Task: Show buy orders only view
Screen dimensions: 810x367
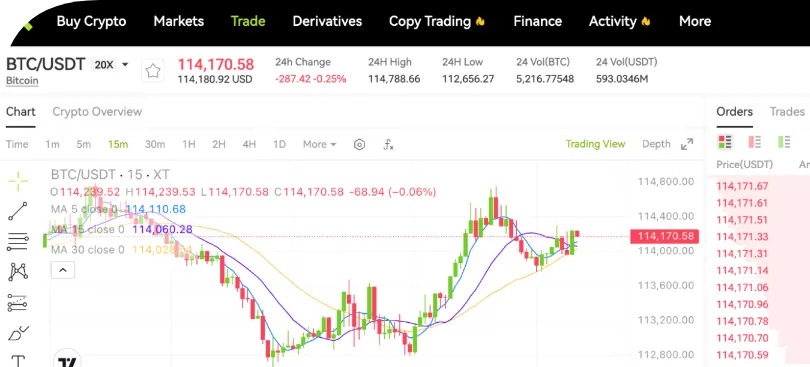Action: point(784,142)
